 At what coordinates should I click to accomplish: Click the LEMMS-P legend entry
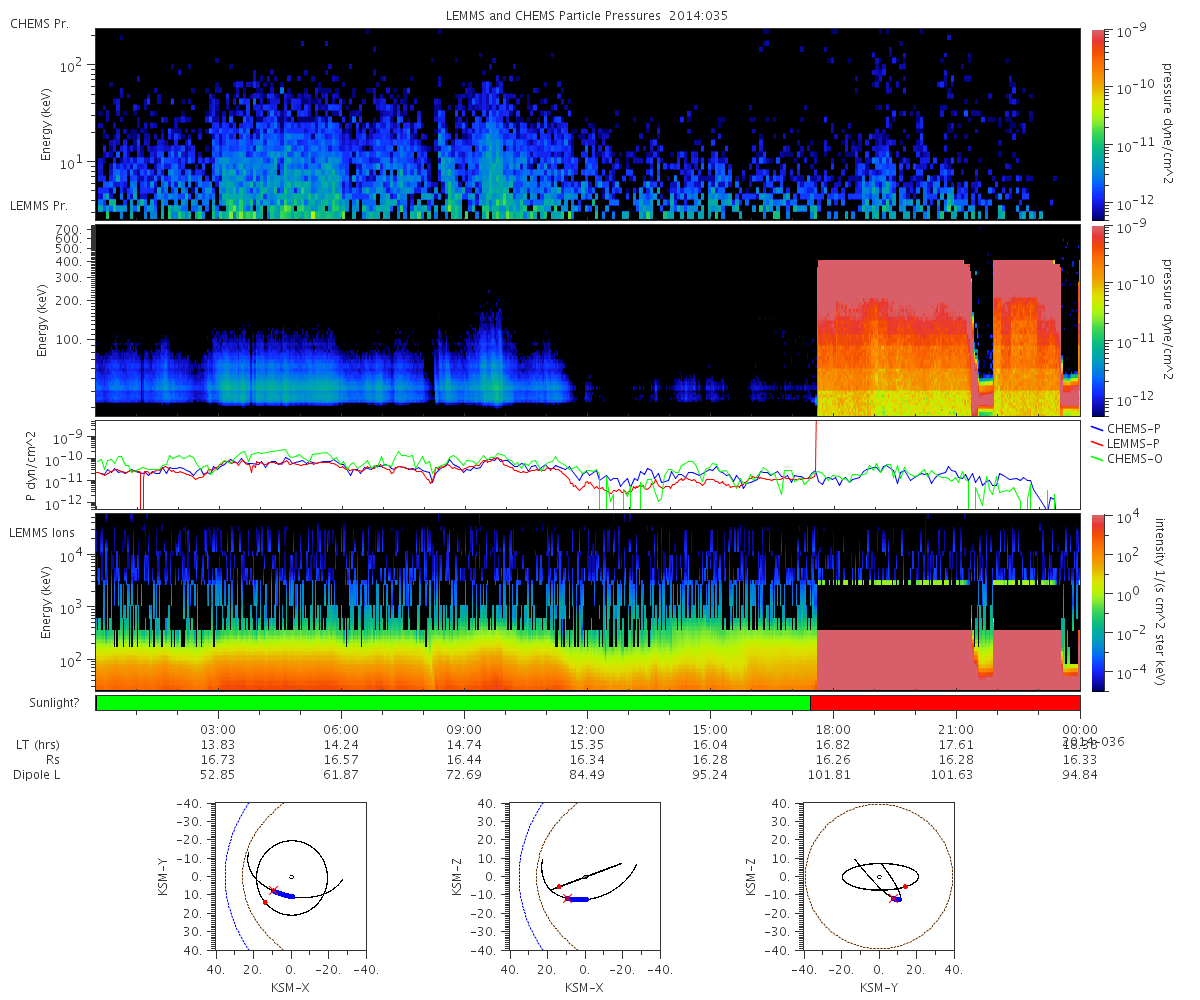click(1126, 443)
